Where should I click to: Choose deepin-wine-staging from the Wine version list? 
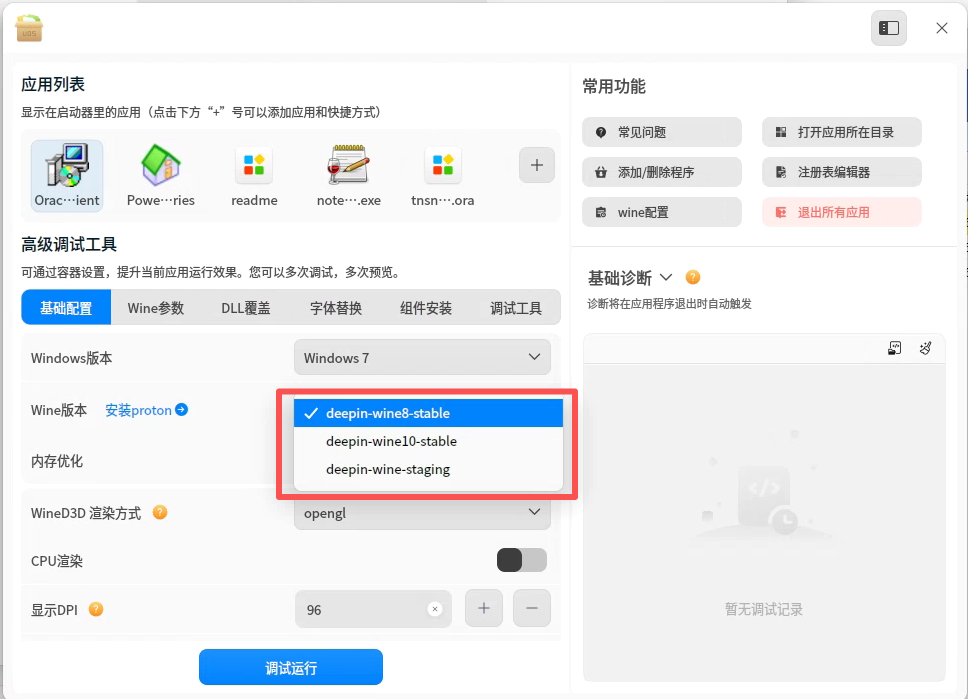(428, 469)
